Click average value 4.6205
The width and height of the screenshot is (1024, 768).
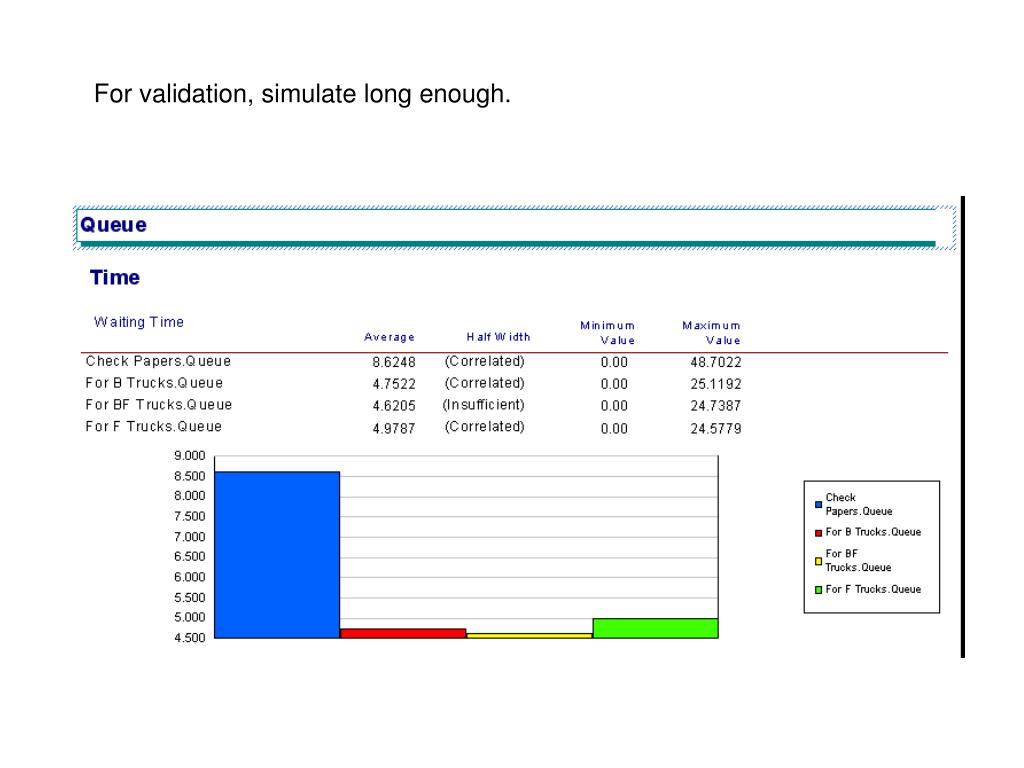(x=394, y=406)
